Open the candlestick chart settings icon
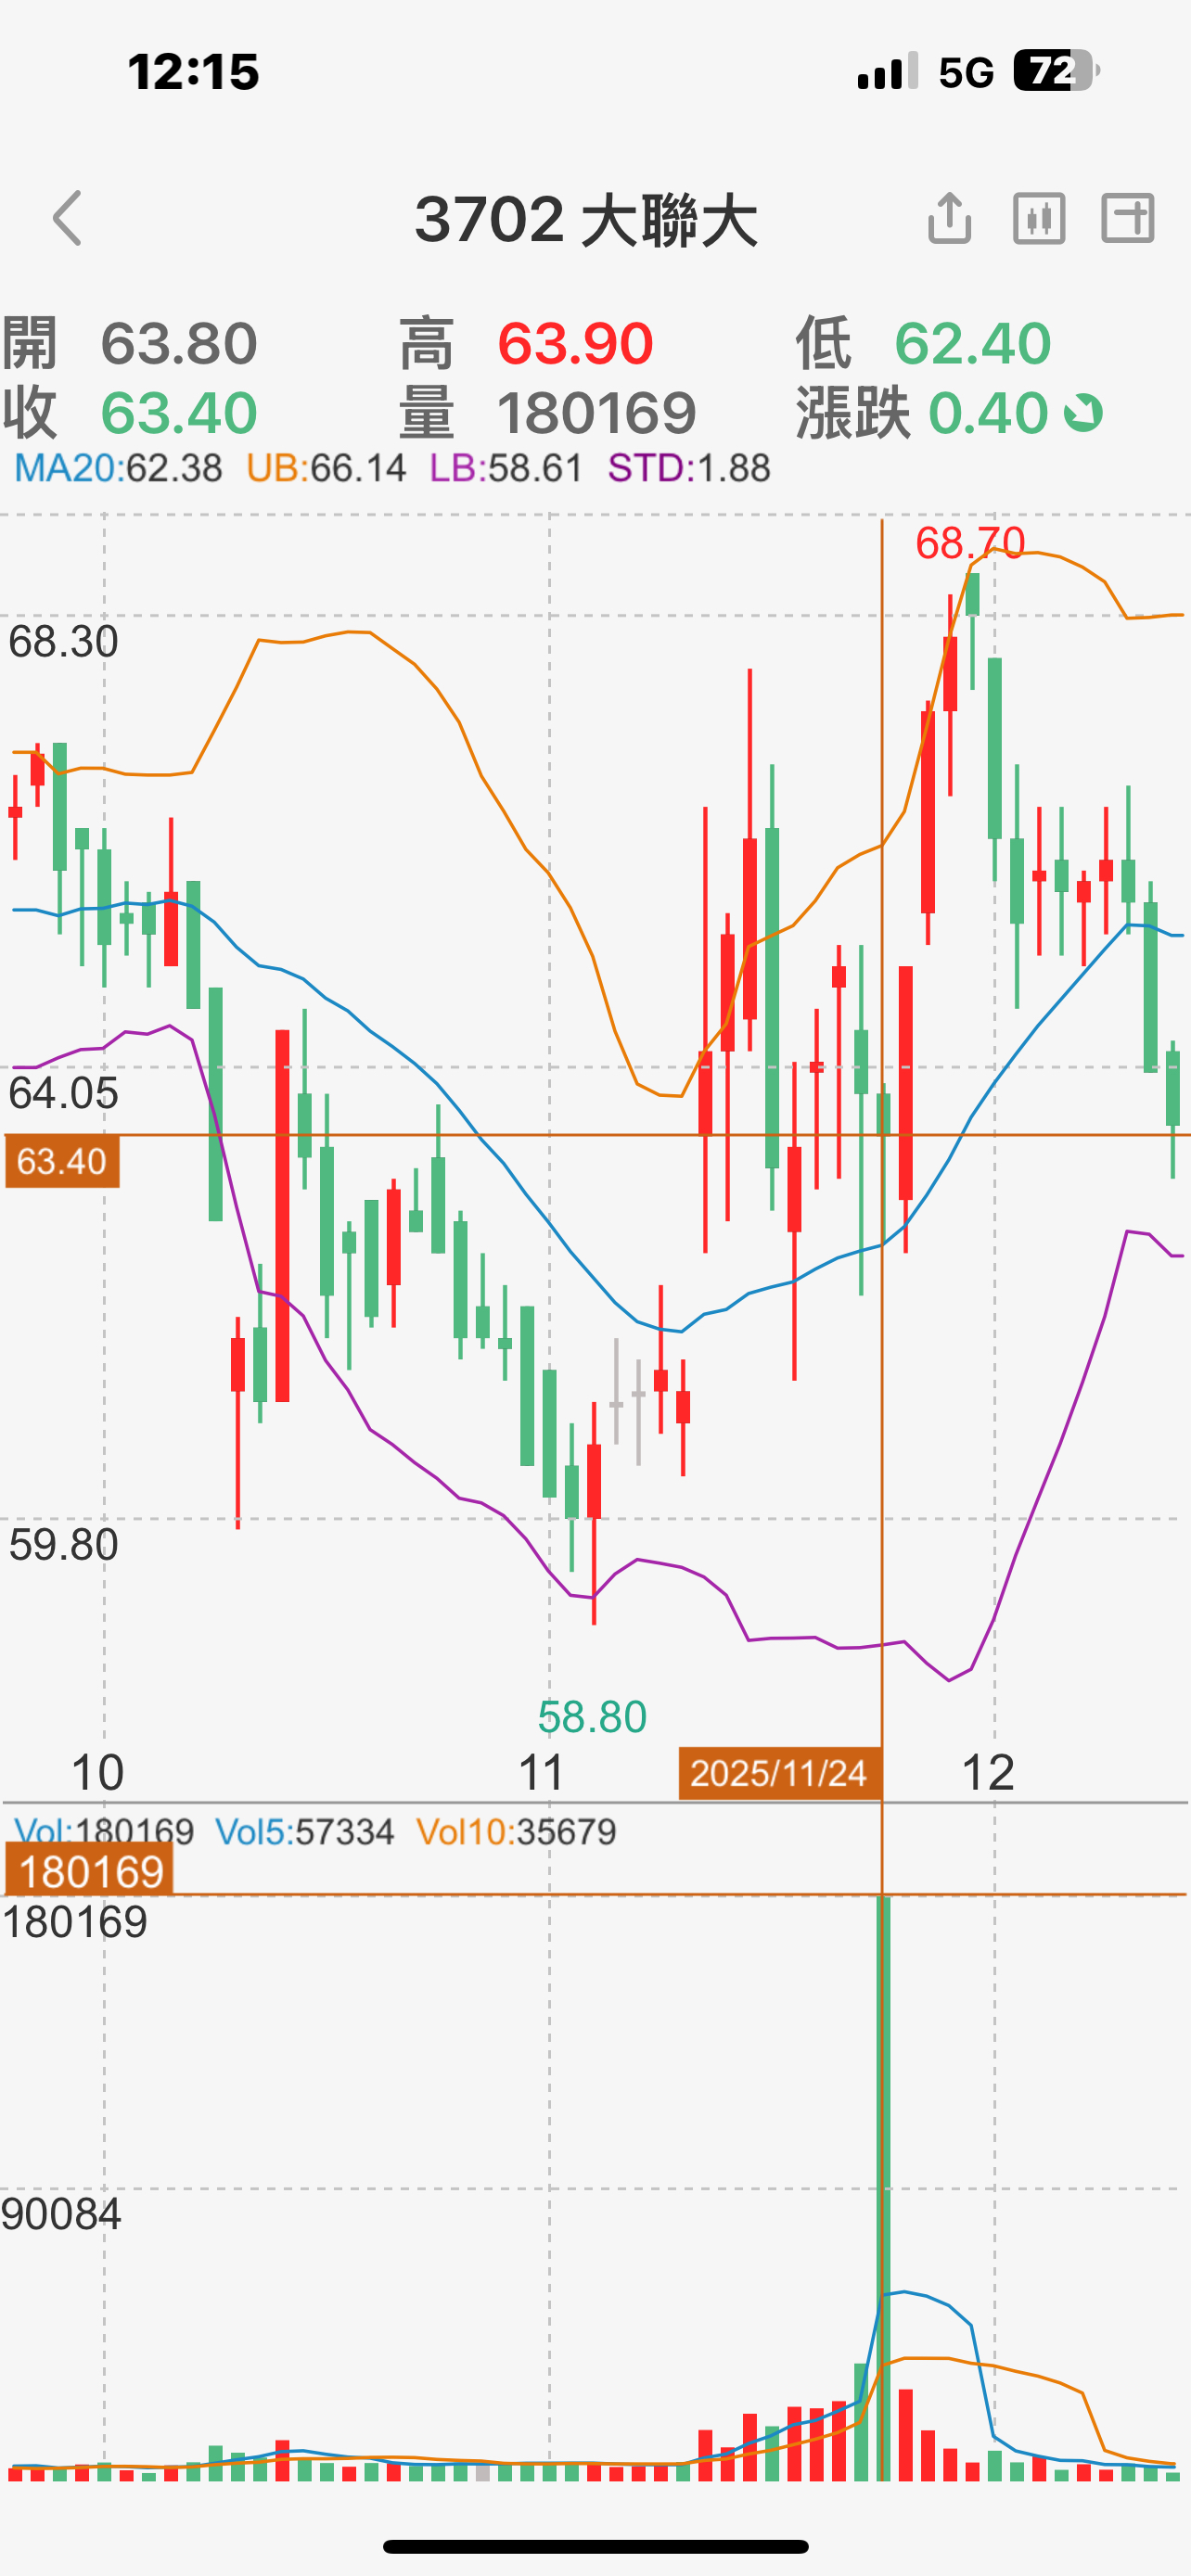The height and width of the screenshot is (2576, 1191). click(x=1039, y=218)
